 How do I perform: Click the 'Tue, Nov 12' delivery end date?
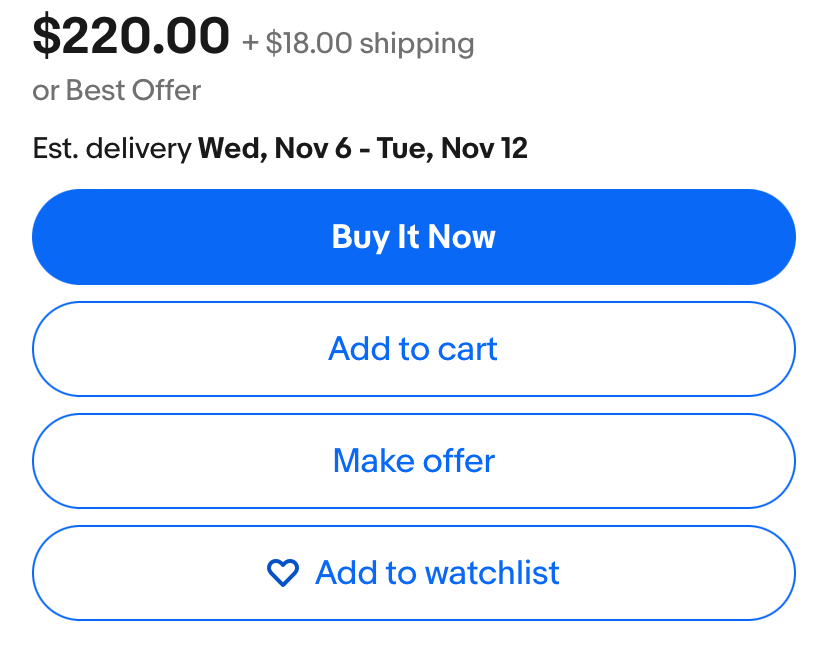(x=452, y=148)
